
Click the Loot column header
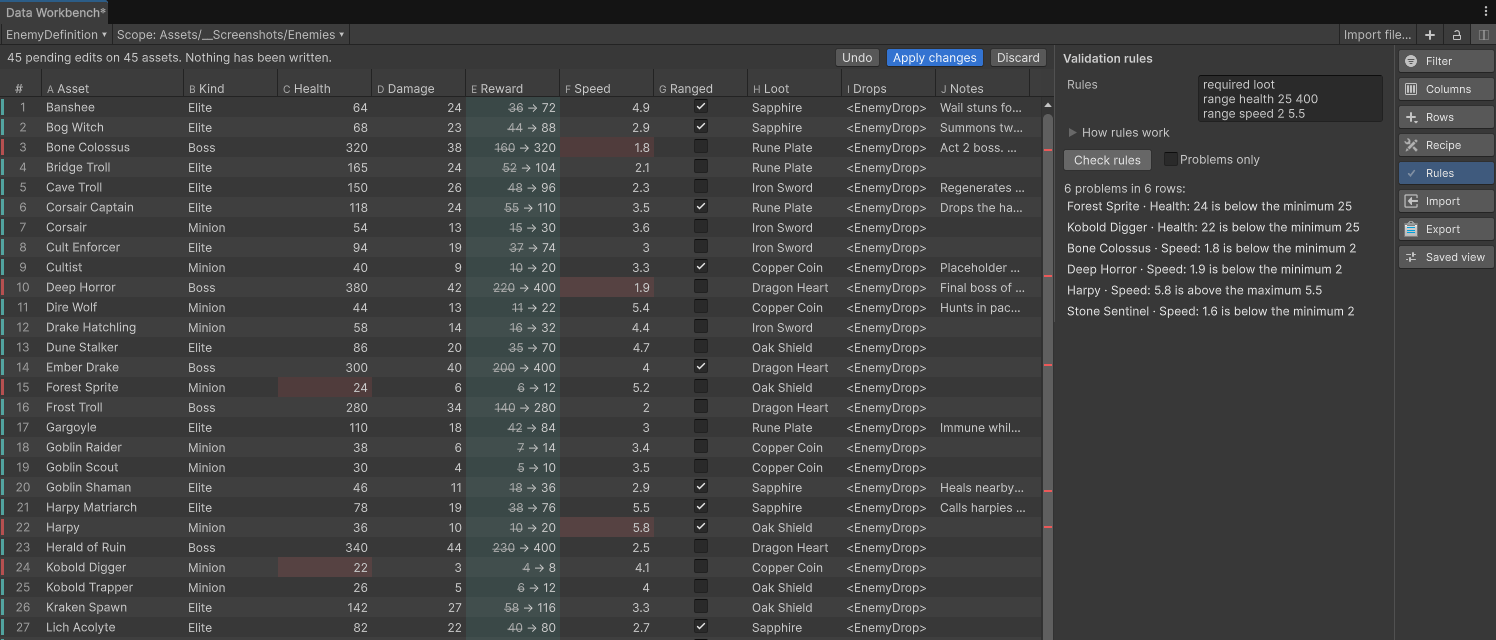[794, 88]
